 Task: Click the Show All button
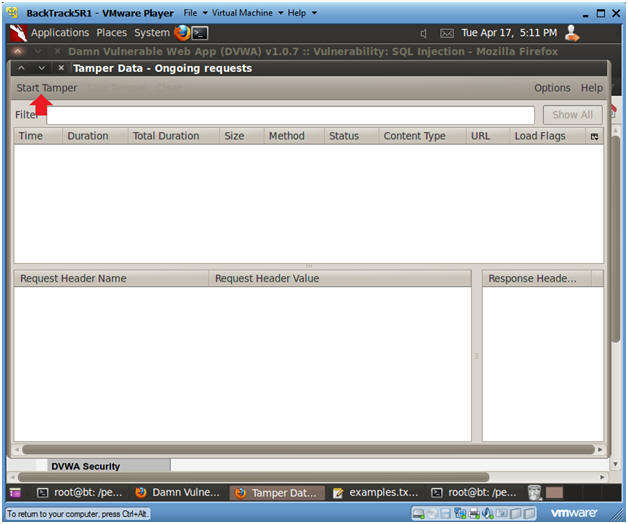click(572, 115)
